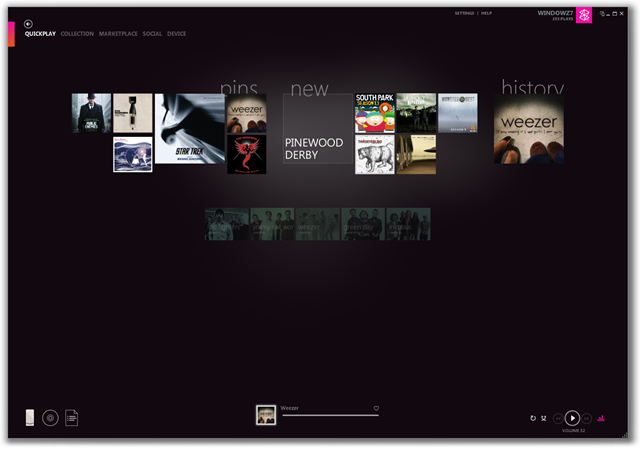Skip to the previous track
This screenshot has height=449, width=640.
[x=558, y=418]
